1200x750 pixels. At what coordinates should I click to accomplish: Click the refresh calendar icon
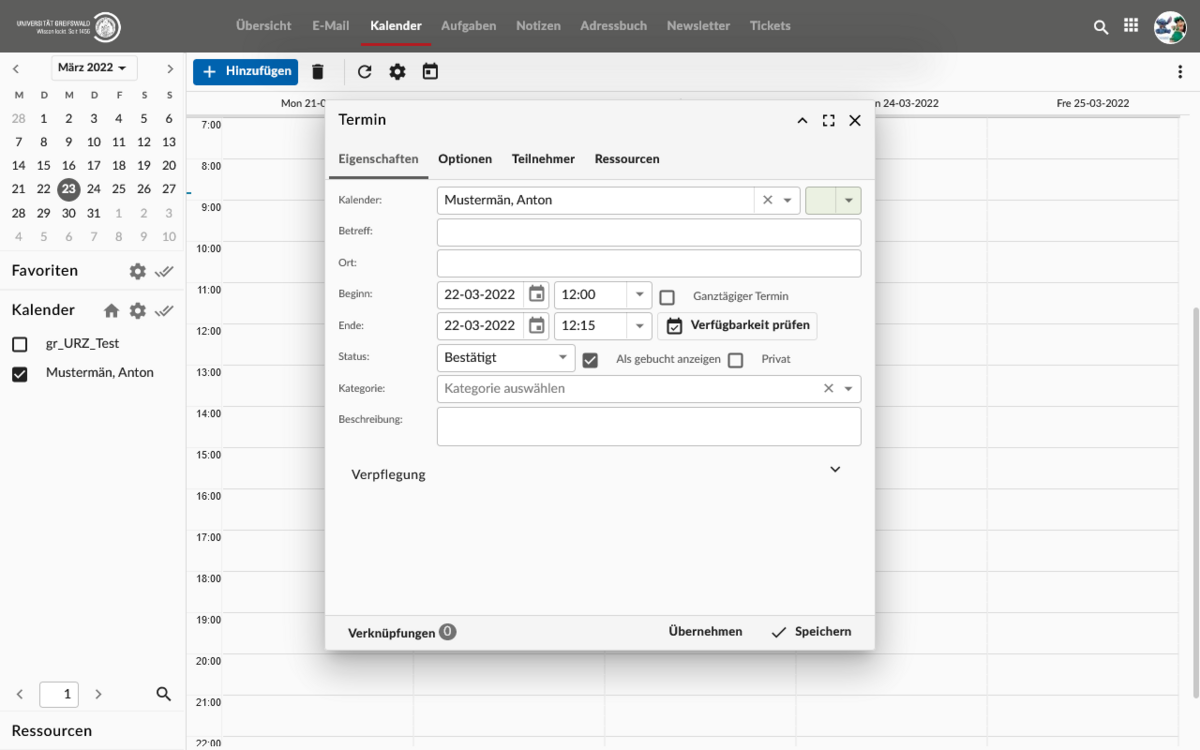click(364, 72)
